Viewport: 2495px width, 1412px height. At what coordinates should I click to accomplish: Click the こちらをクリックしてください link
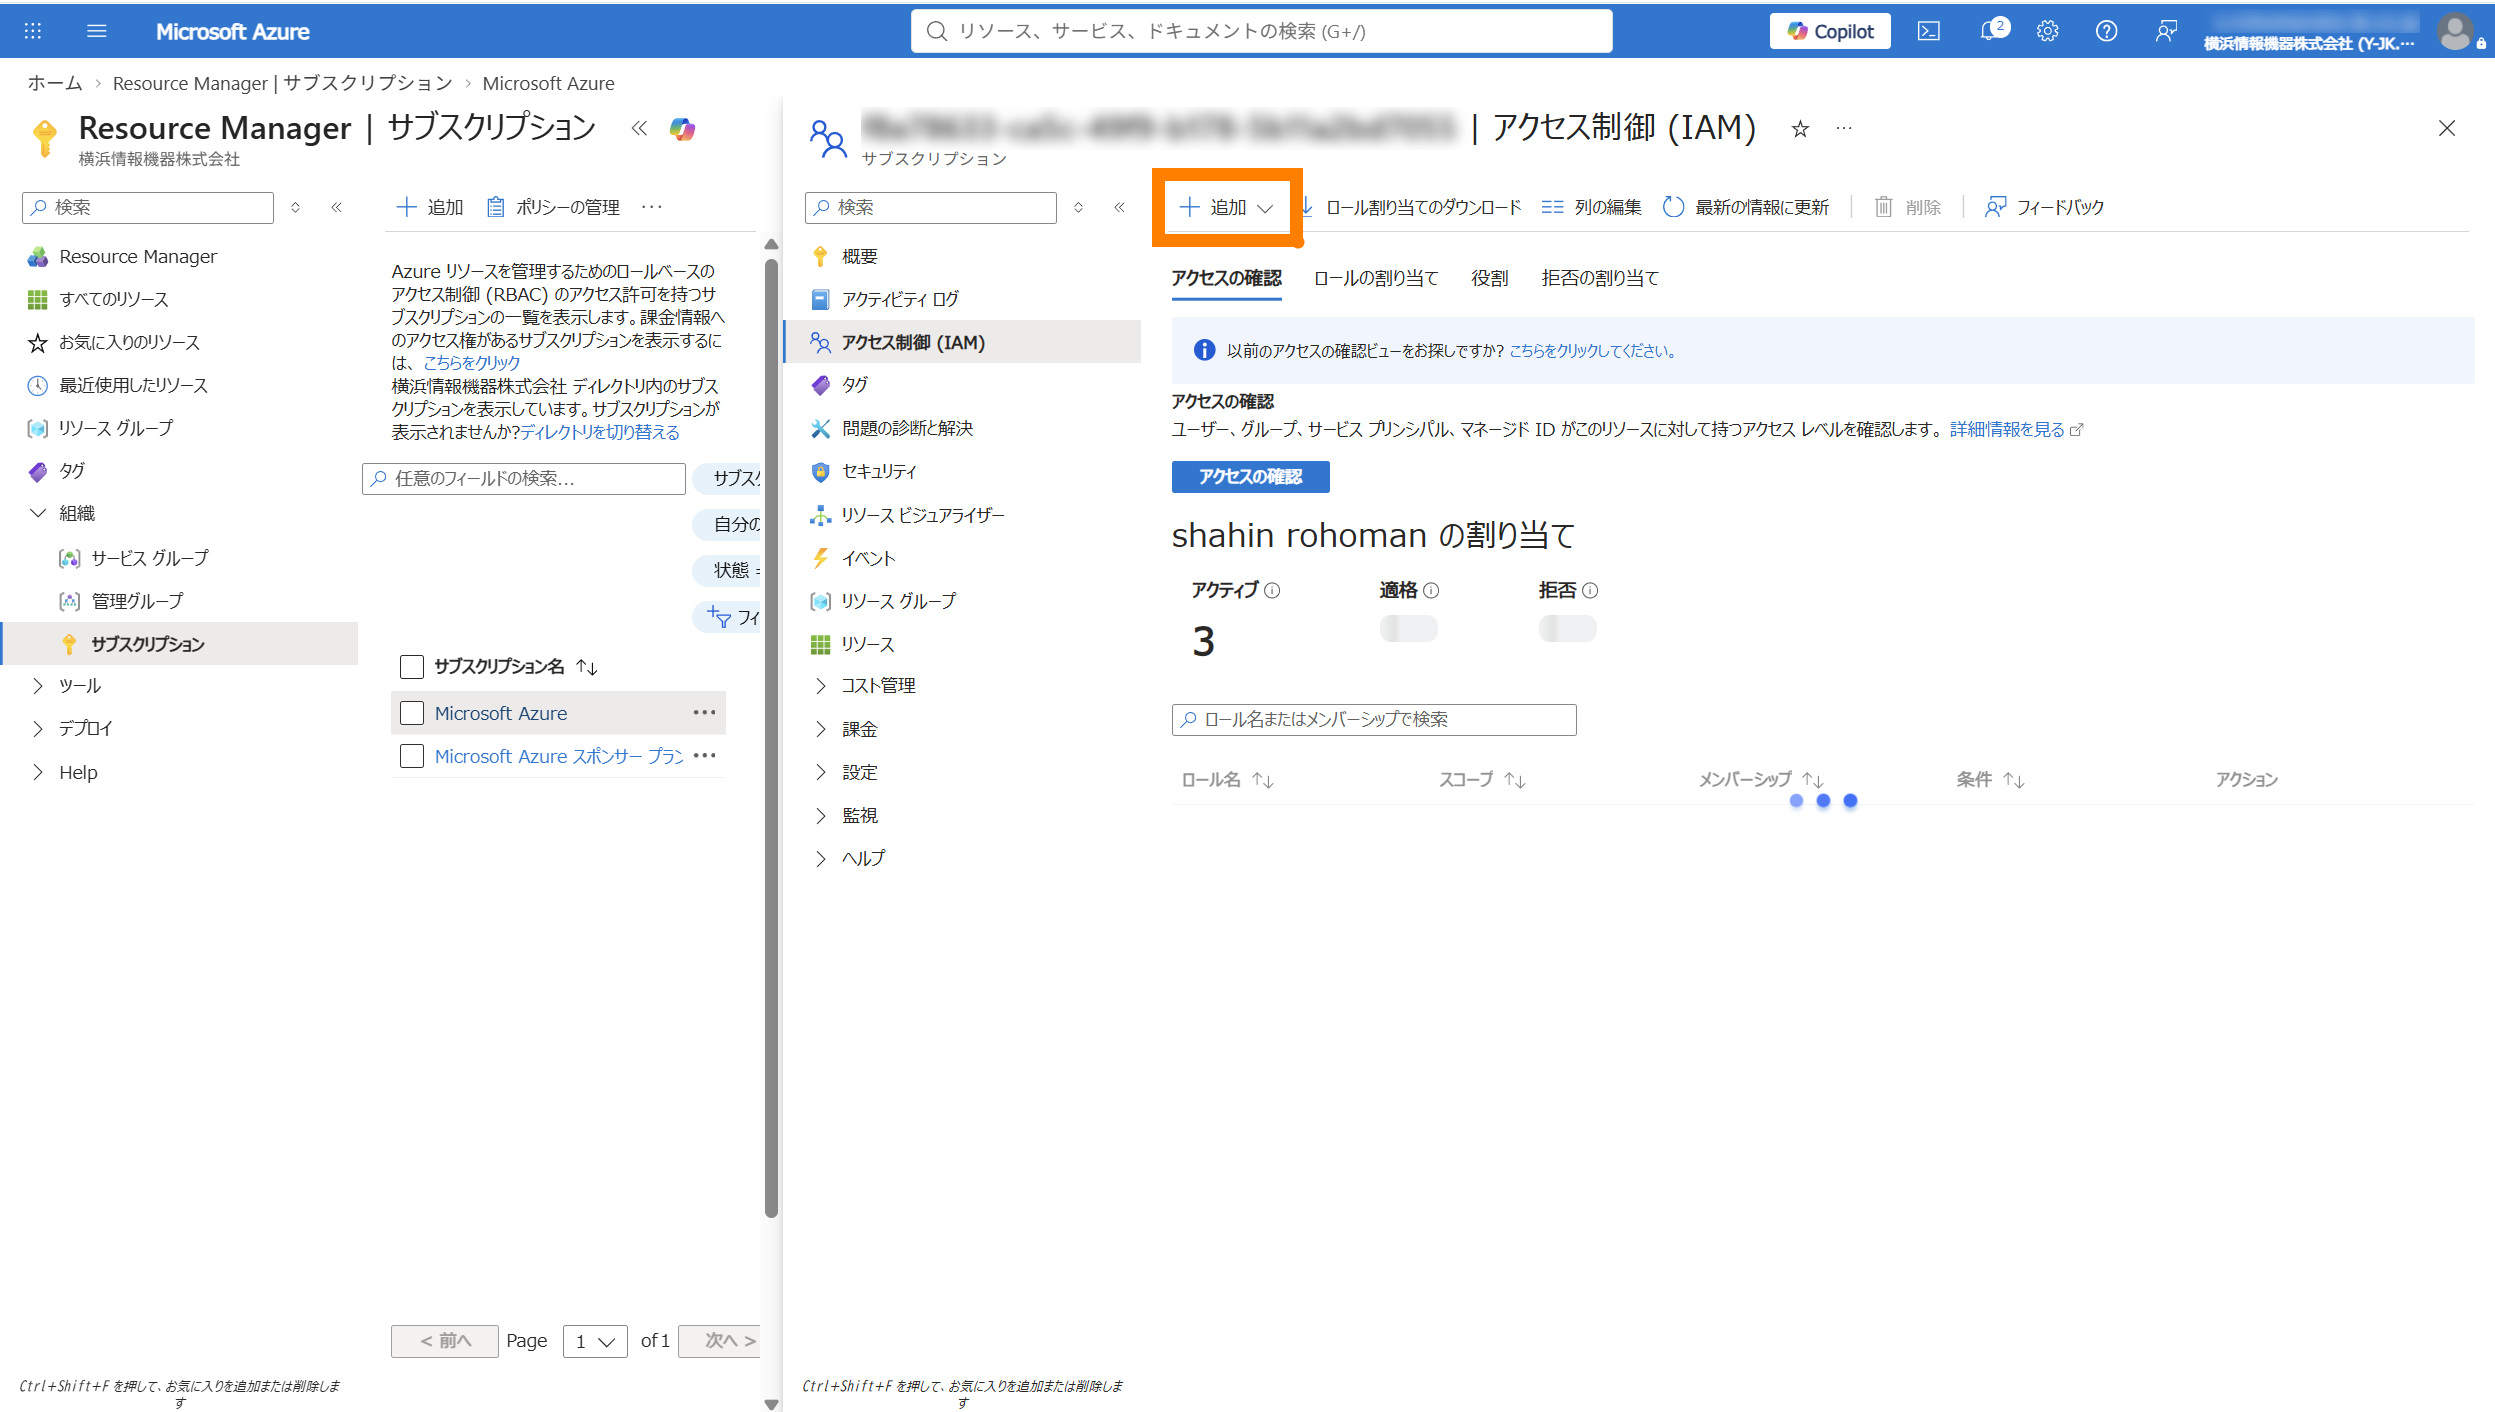click(1593, 351)
